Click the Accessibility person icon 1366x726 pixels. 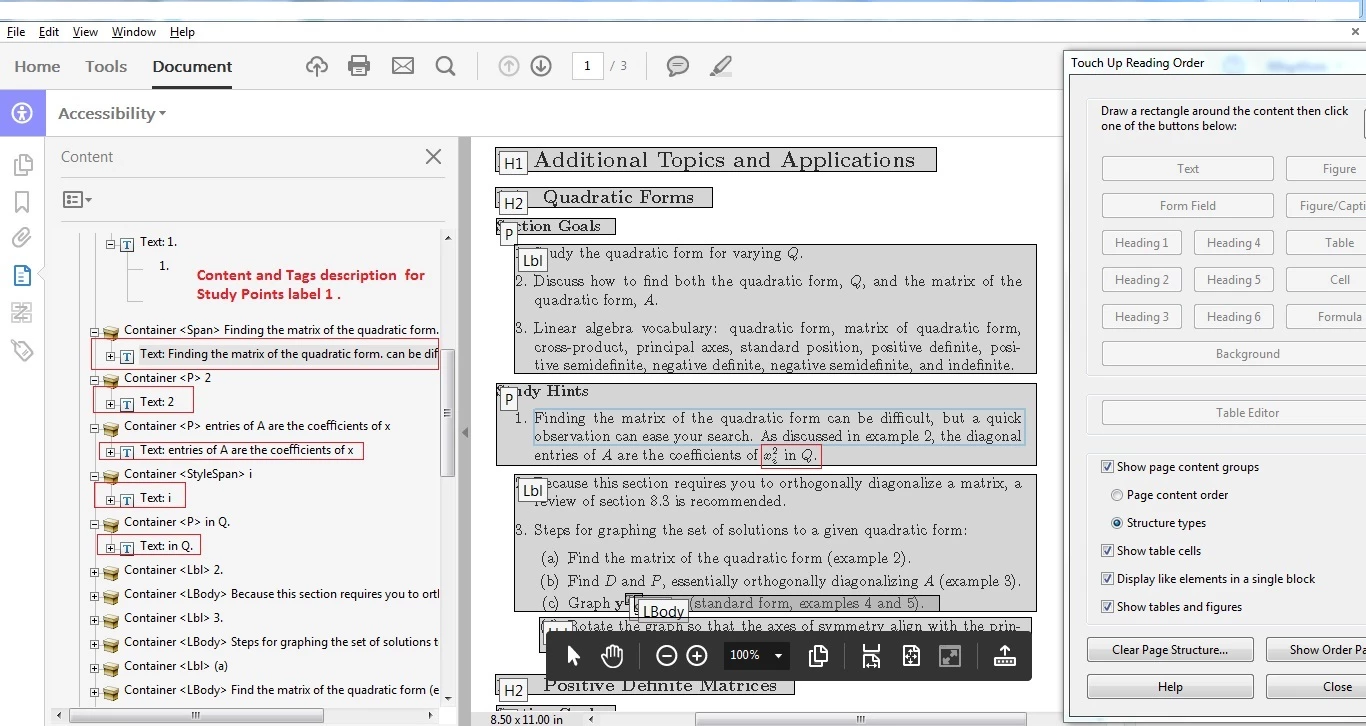22,113
